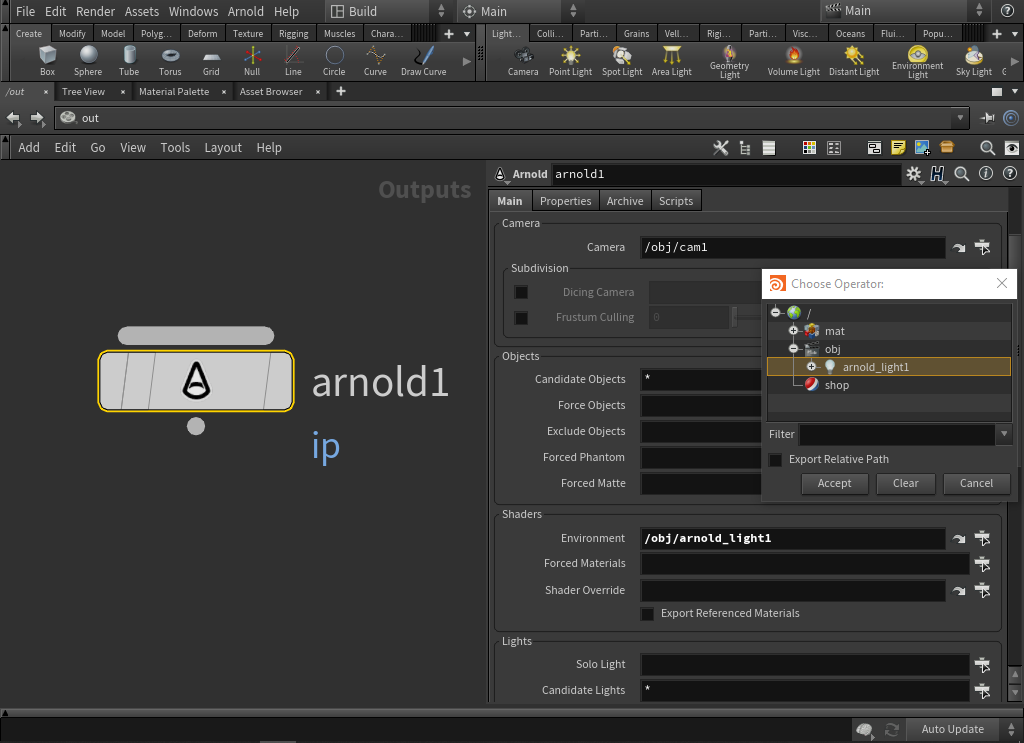Select the Grid shelf tool
This screenshot has width=1024, height=743.
211,61
